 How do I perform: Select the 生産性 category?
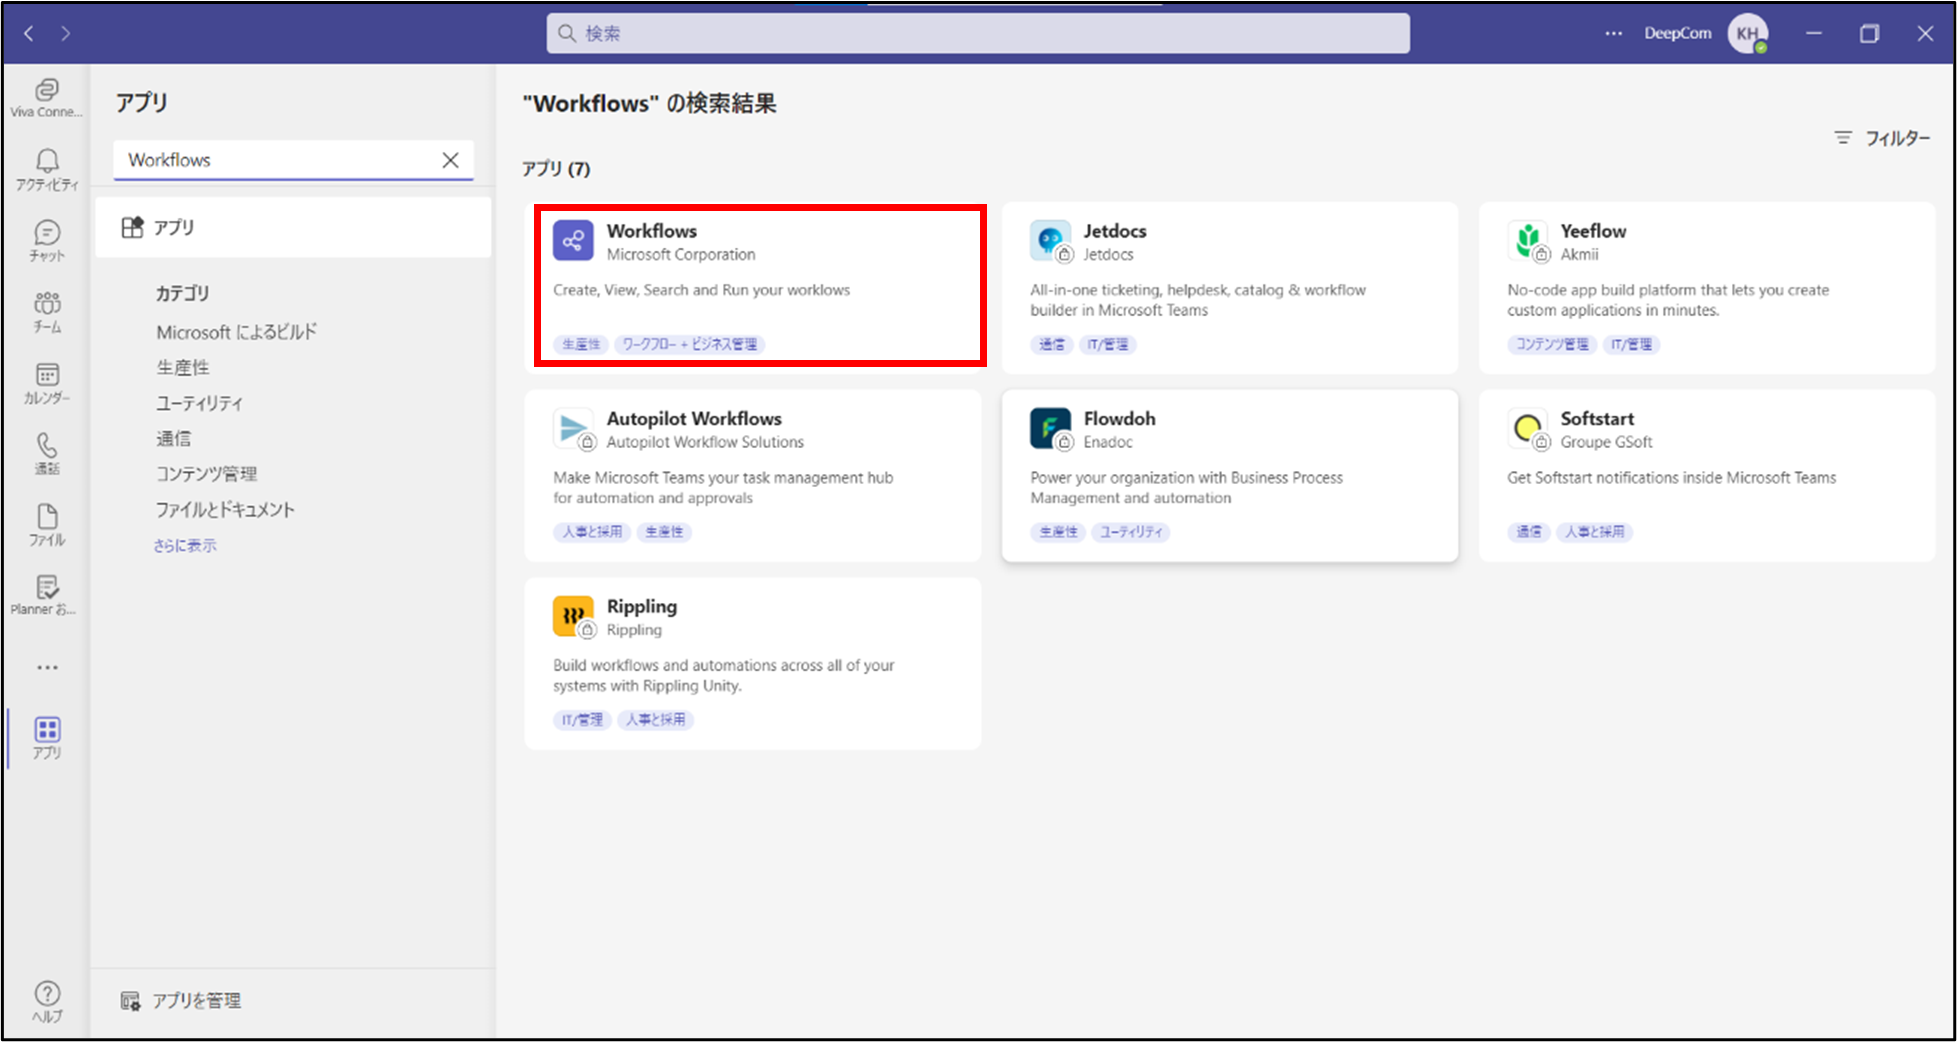183,367
